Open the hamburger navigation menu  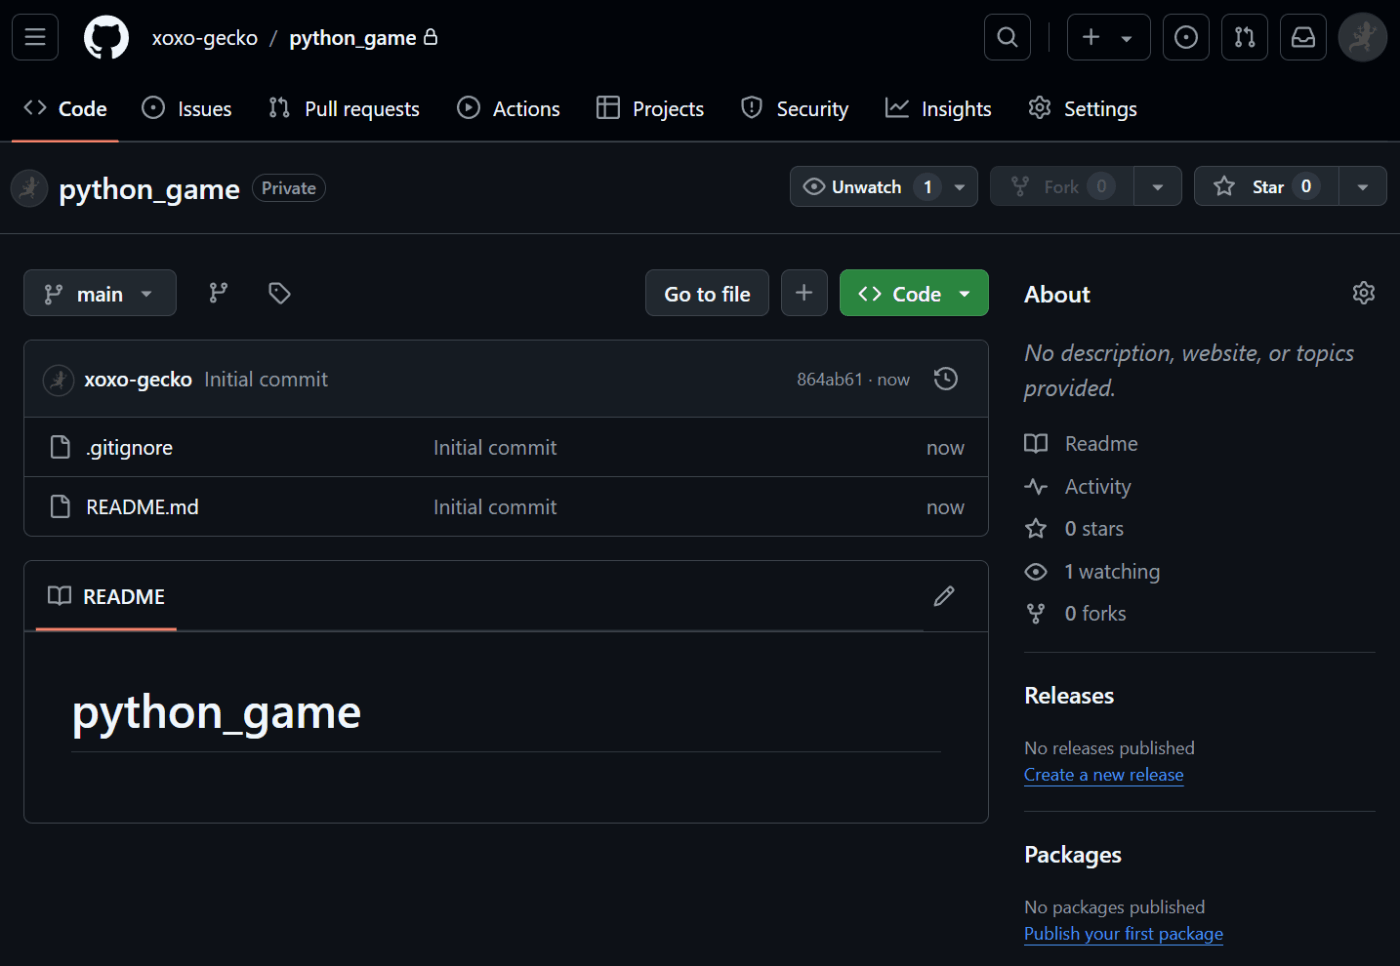(35, 37)
